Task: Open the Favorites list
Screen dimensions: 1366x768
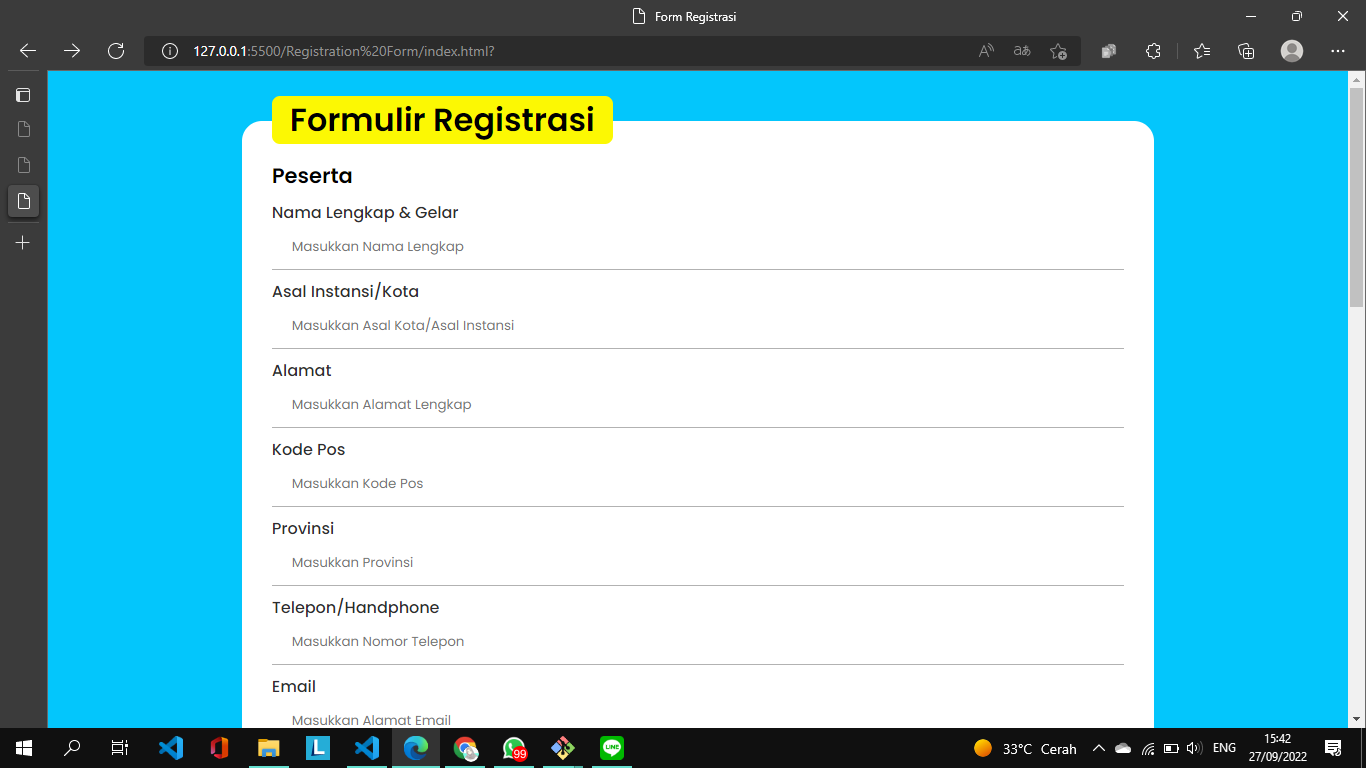Action: tap(1202, 51)
